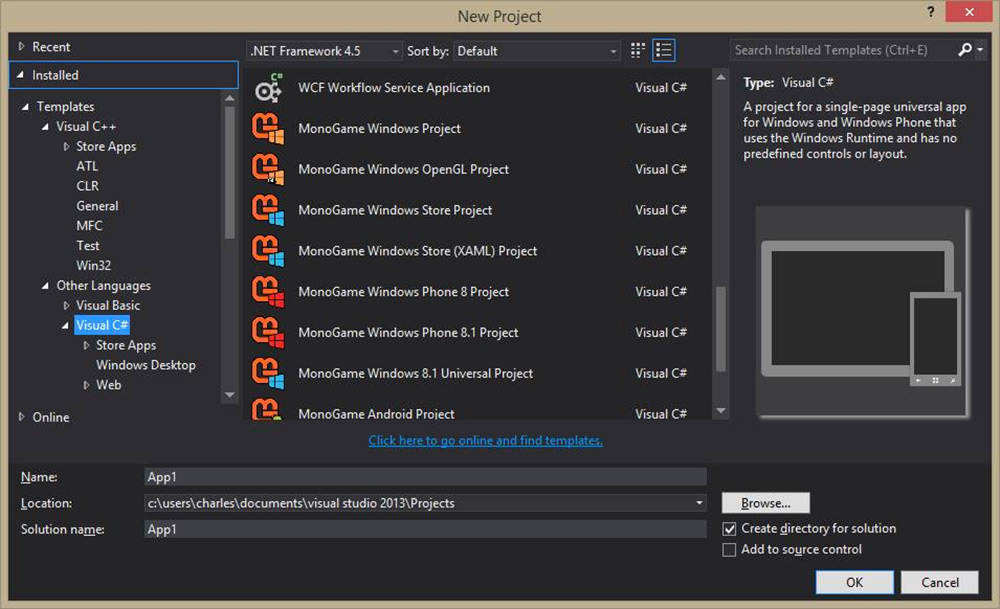Click the MonoGame Windows Store (XAML) Project icon

tap(268, 251)
